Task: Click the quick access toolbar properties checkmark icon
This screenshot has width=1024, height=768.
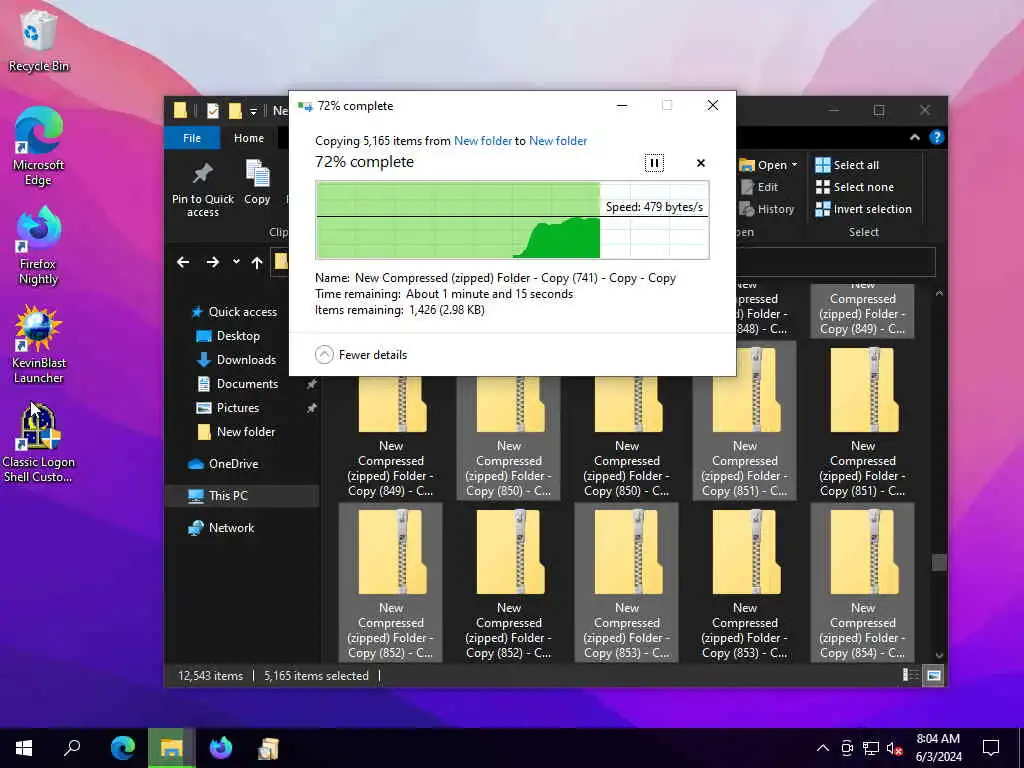Action: [212, 111]
